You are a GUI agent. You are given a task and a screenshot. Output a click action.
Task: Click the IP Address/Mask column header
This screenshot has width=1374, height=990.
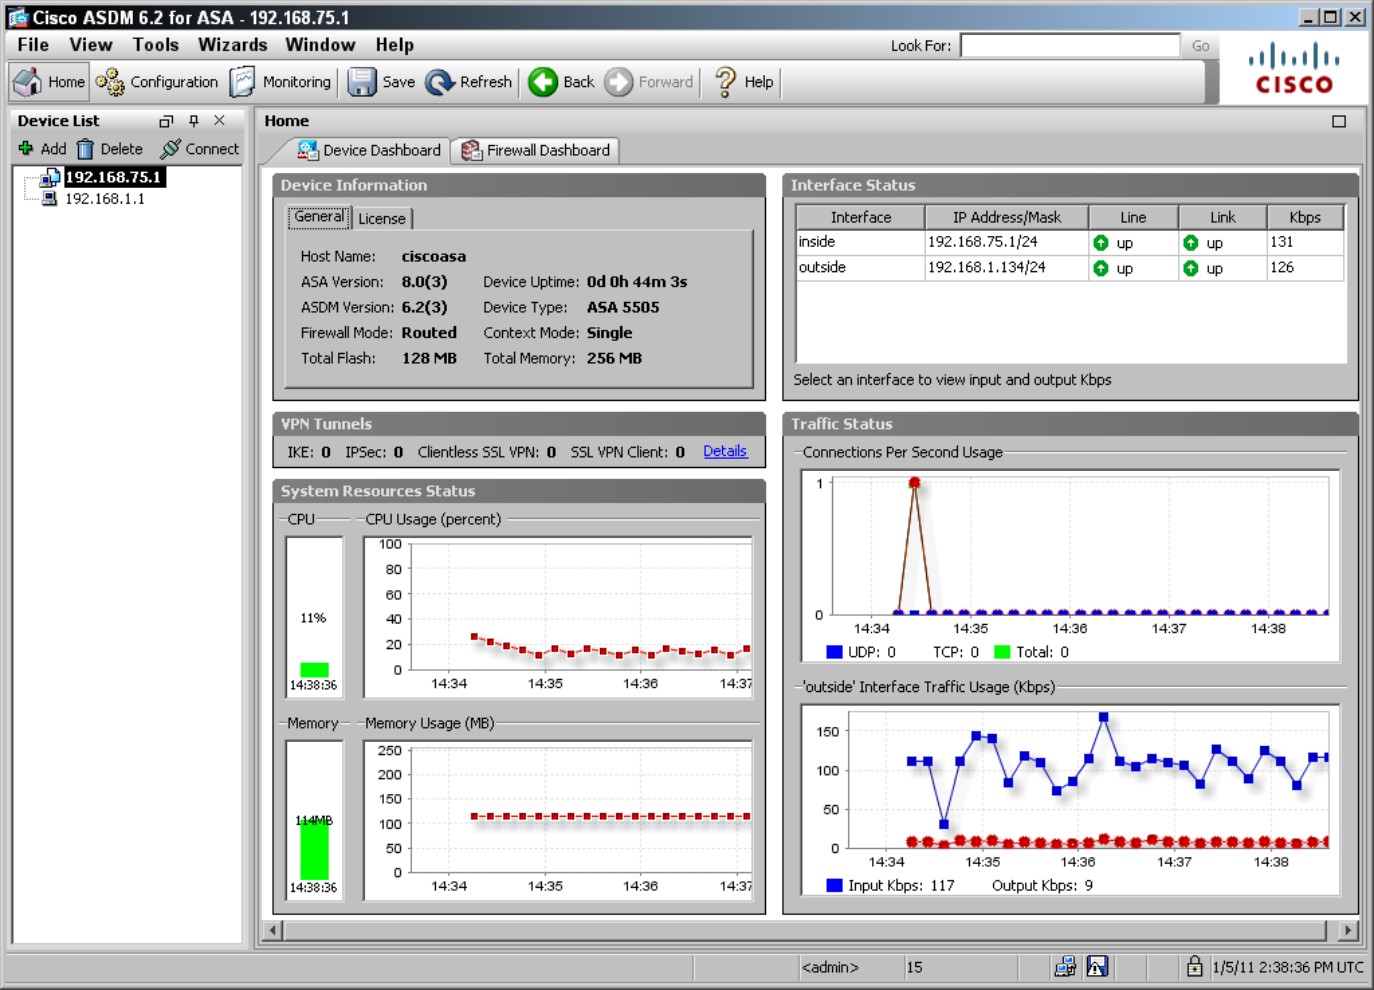pos(1006,217)
